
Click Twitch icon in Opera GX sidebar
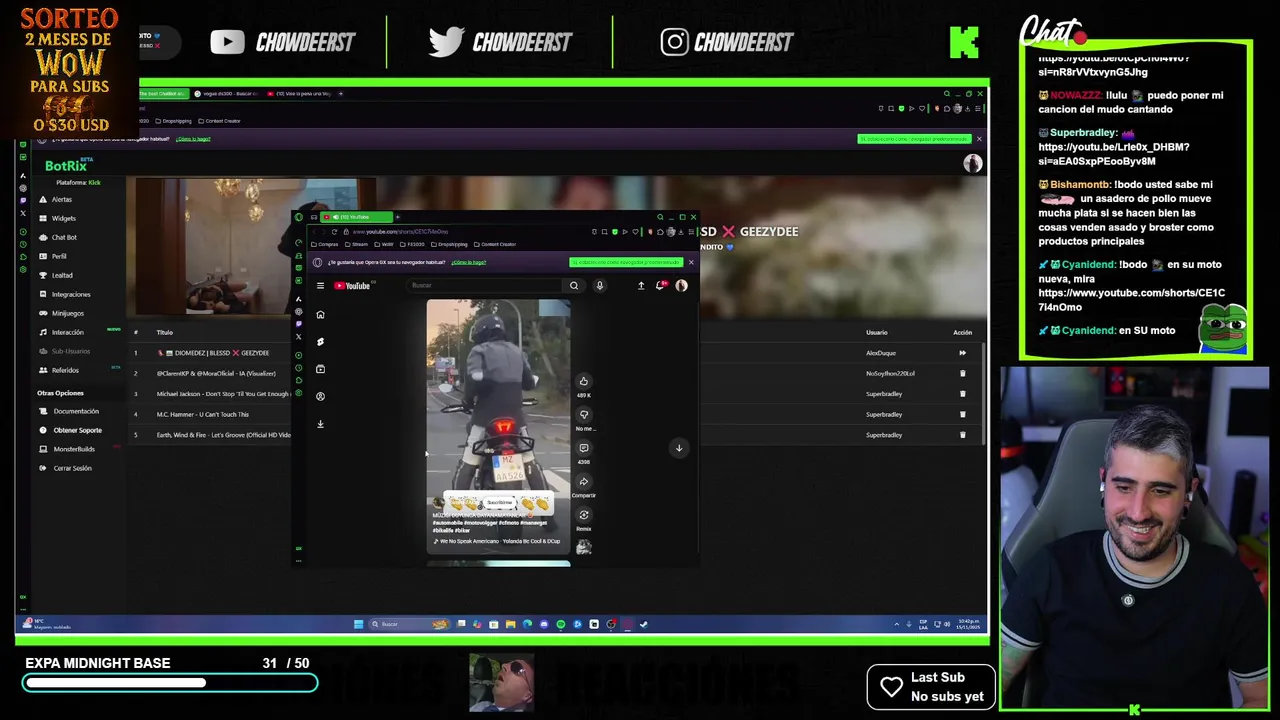click(298, 324)
